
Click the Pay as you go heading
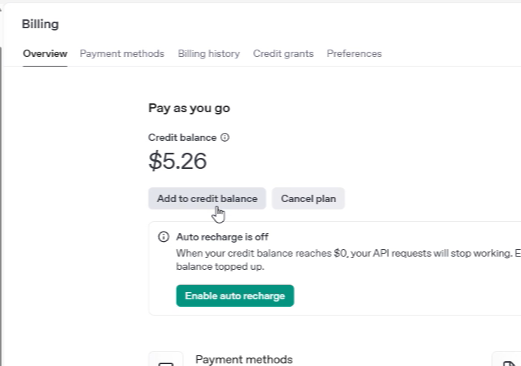click(189, 108)
